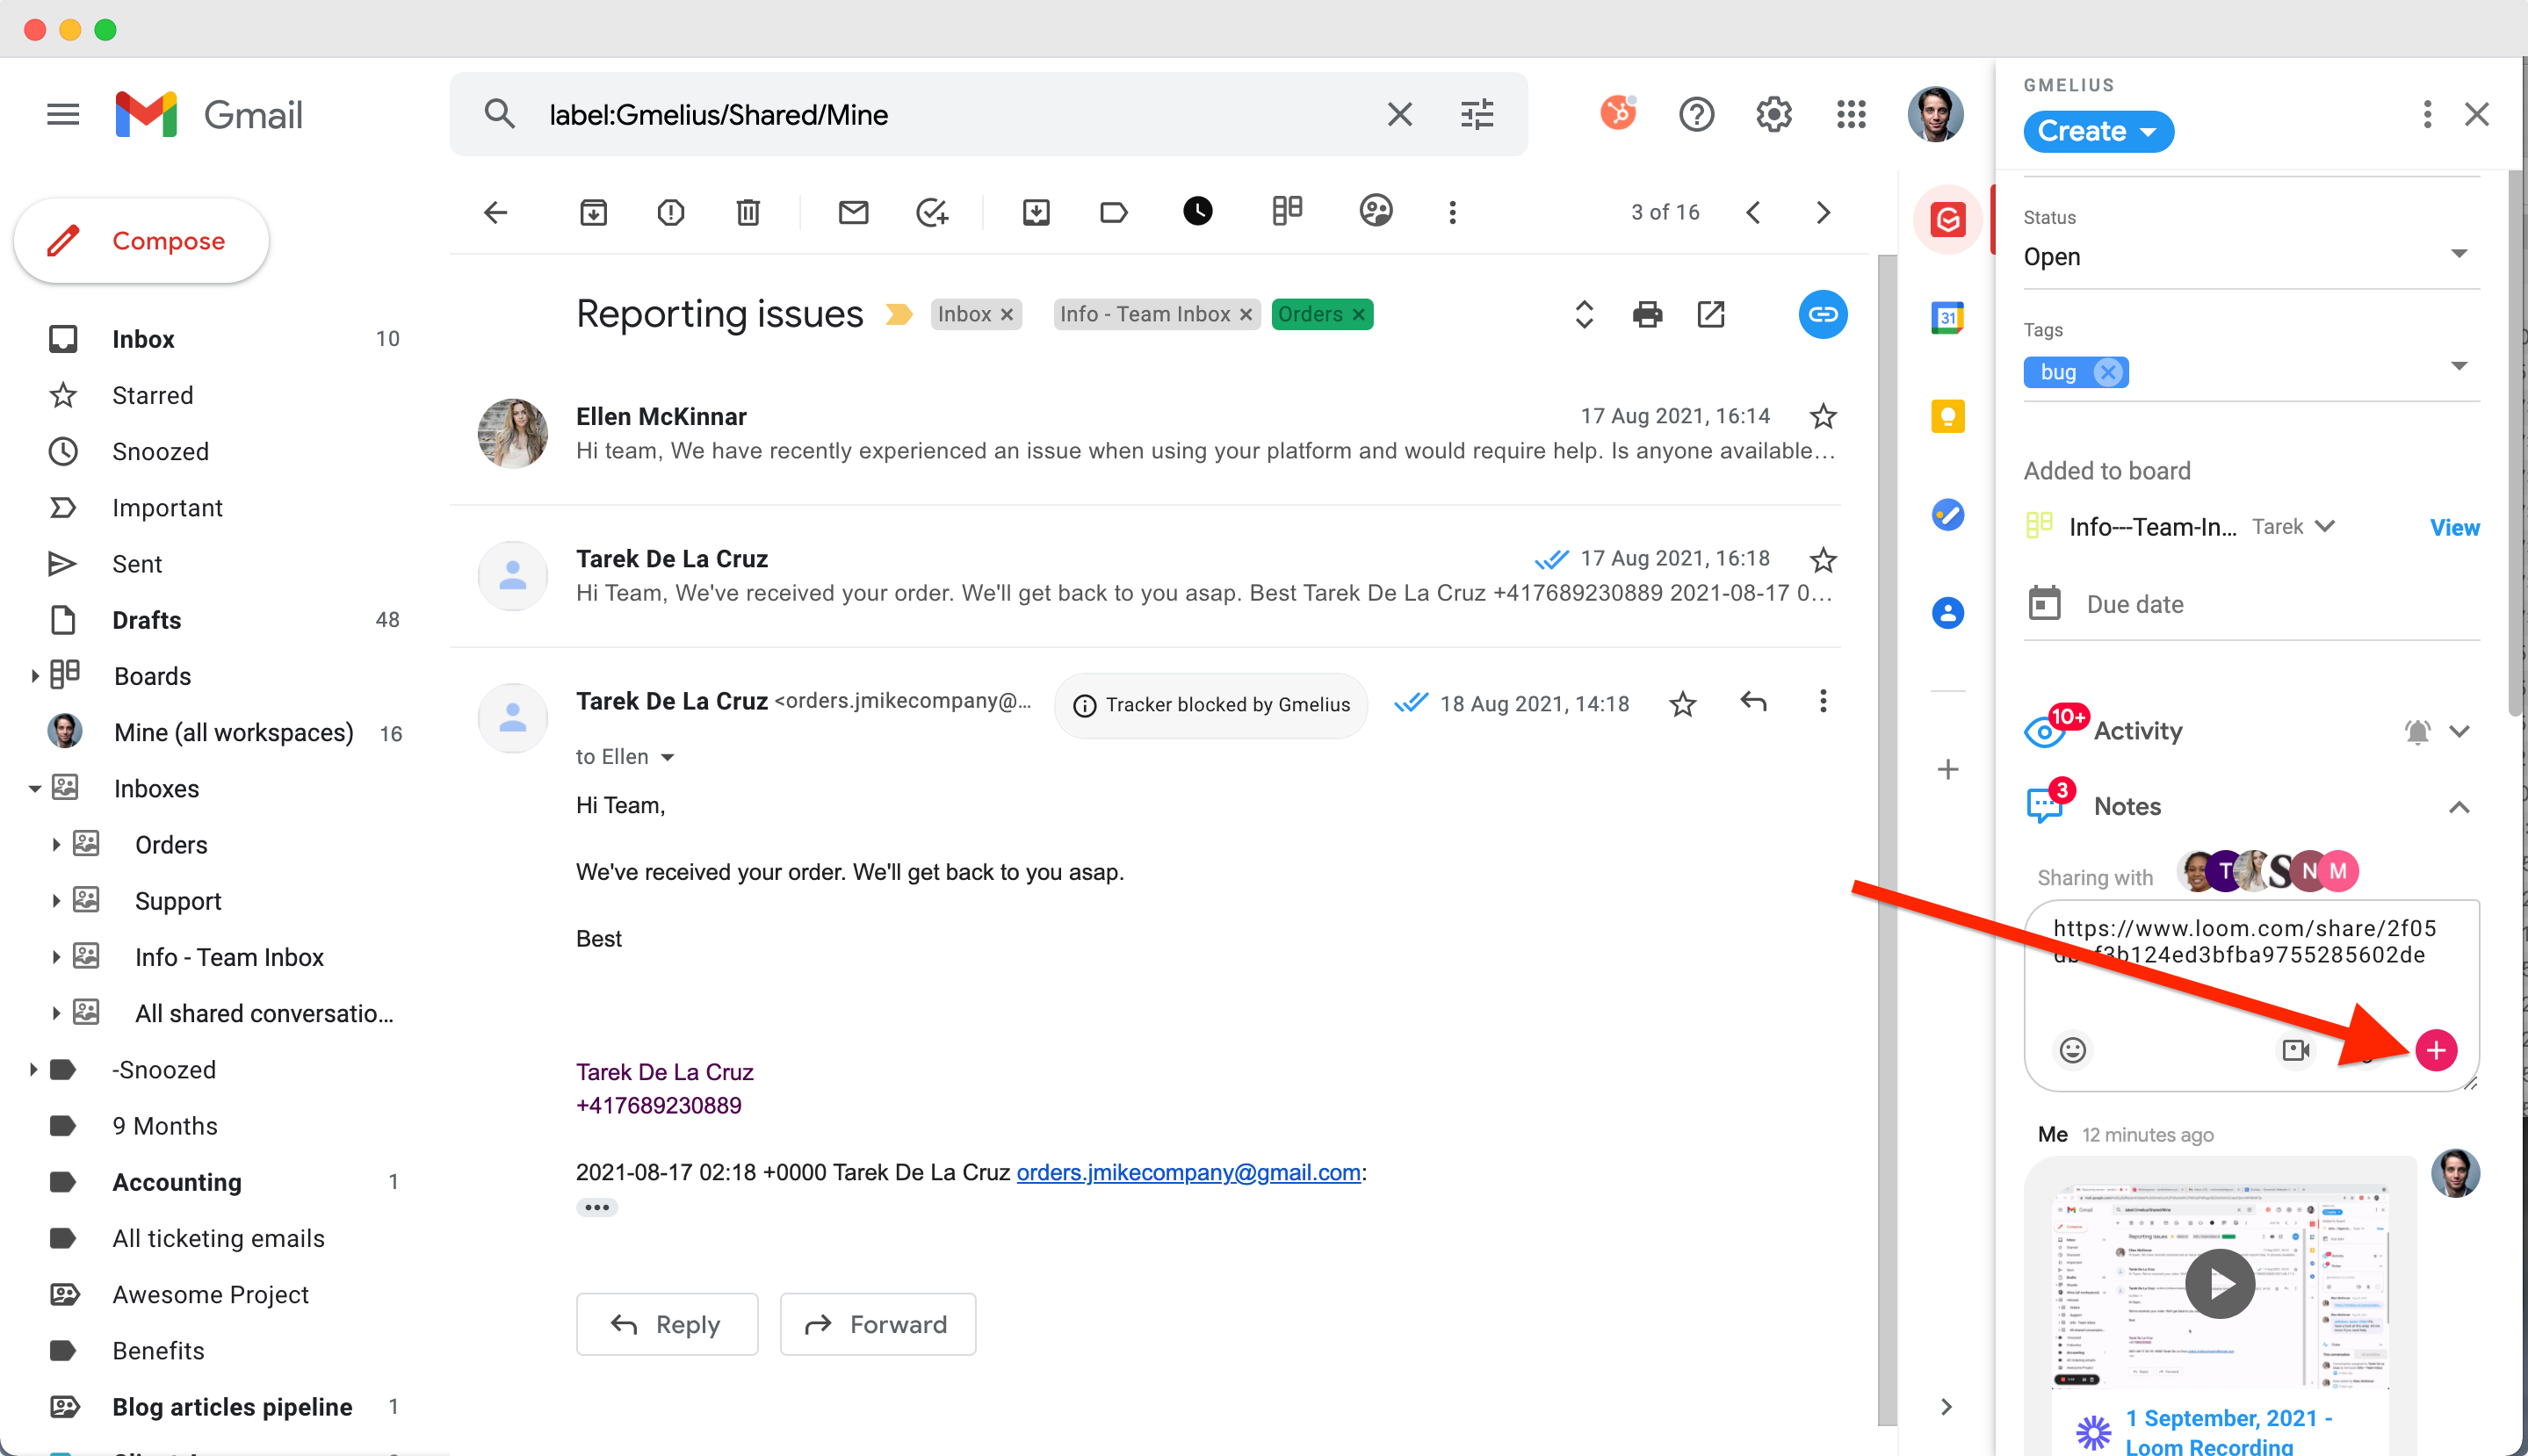
Task: Open Gmail support help icon
Action: click(x=1696, y=114)
